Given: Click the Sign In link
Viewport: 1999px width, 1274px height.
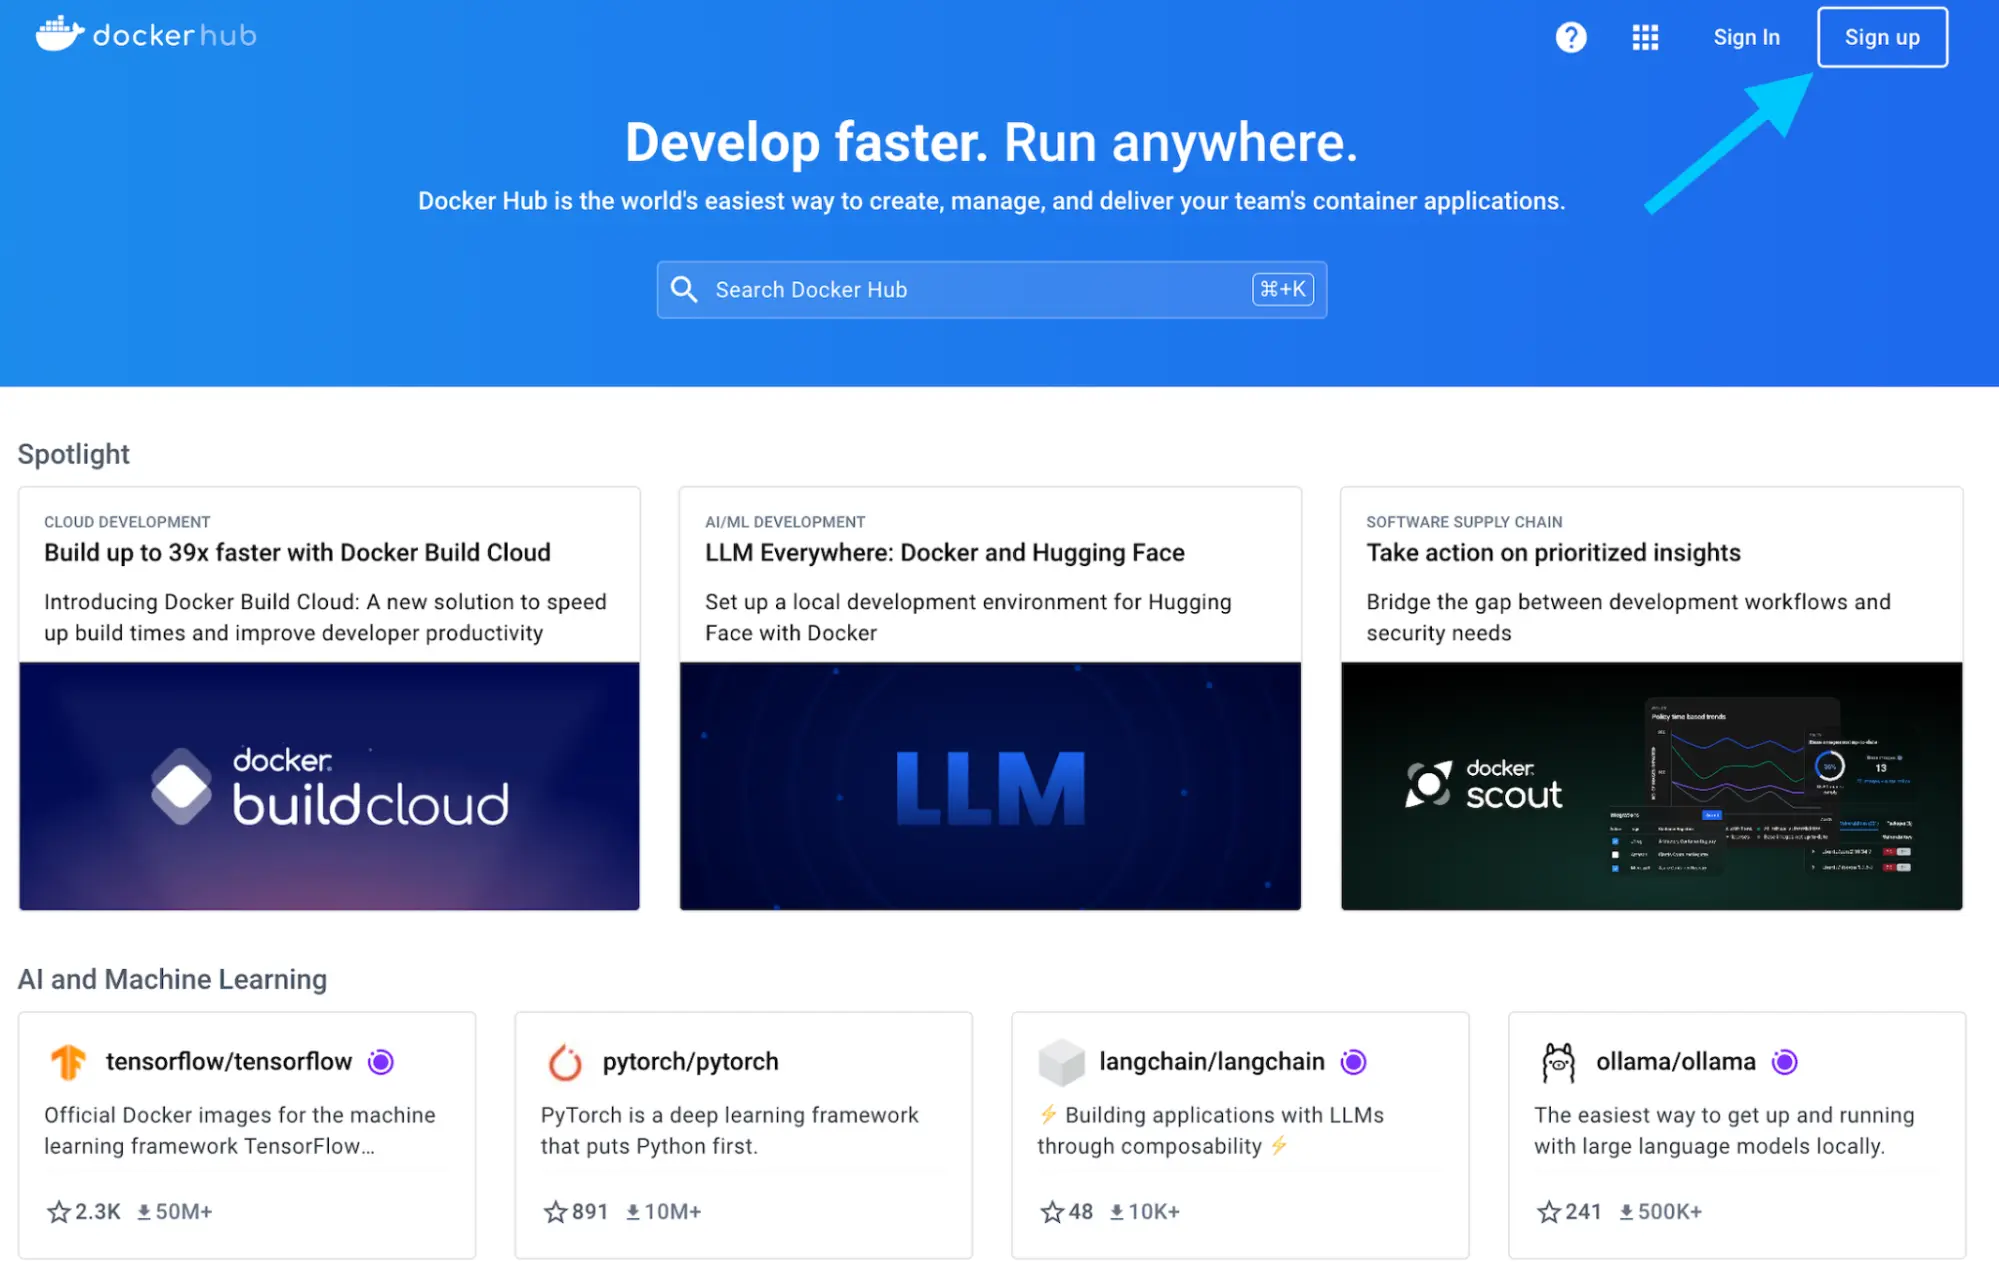Looking at the screenshot, I should (1746, 37).
